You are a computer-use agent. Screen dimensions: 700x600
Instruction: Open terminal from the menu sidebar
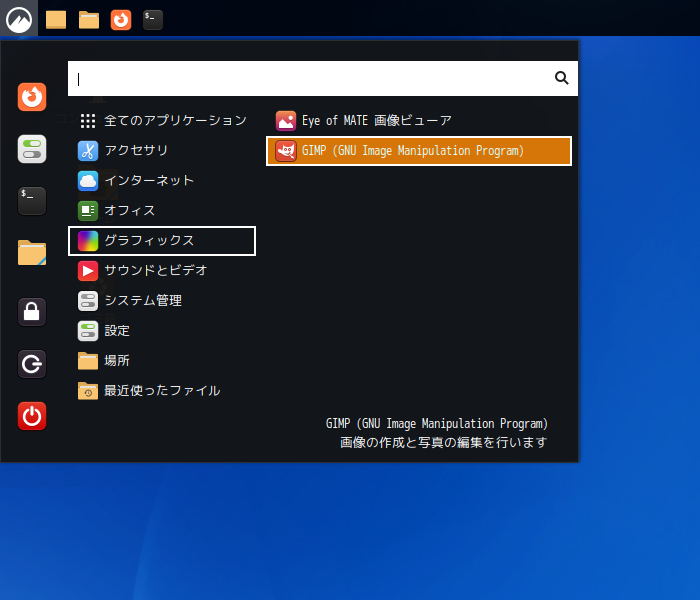click(32, 201)
